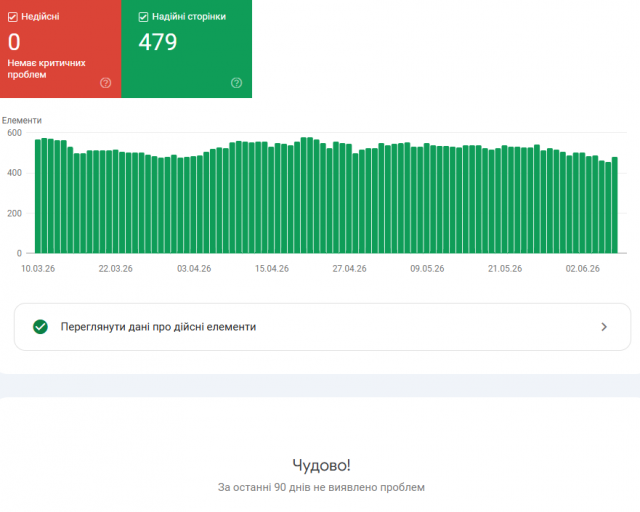Select the 0 count on red card

point(14,42)
